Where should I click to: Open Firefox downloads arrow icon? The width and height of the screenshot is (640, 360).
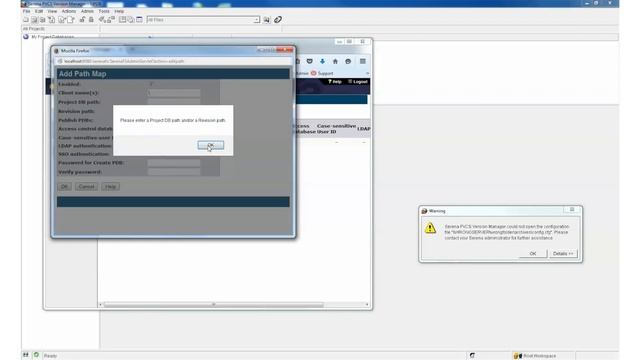[x=322, y=61]
